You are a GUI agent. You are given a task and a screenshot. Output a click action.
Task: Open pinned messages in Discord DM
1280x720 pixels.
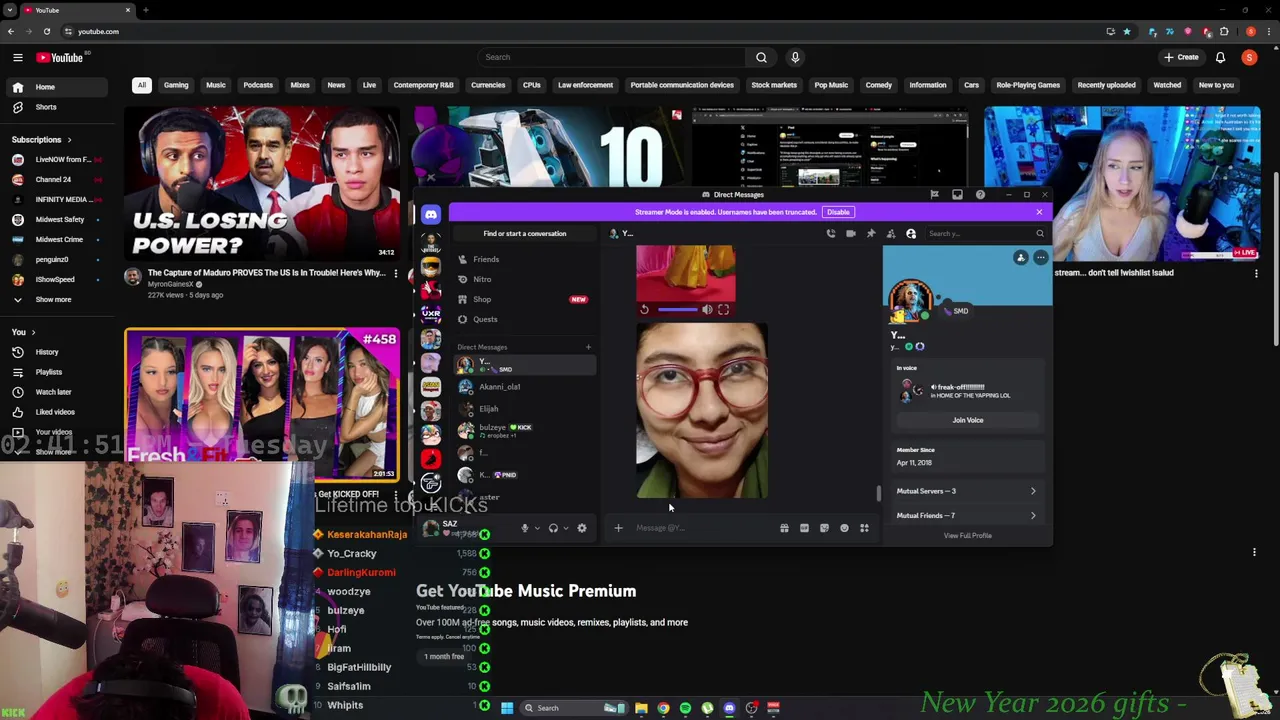[870, 233]
